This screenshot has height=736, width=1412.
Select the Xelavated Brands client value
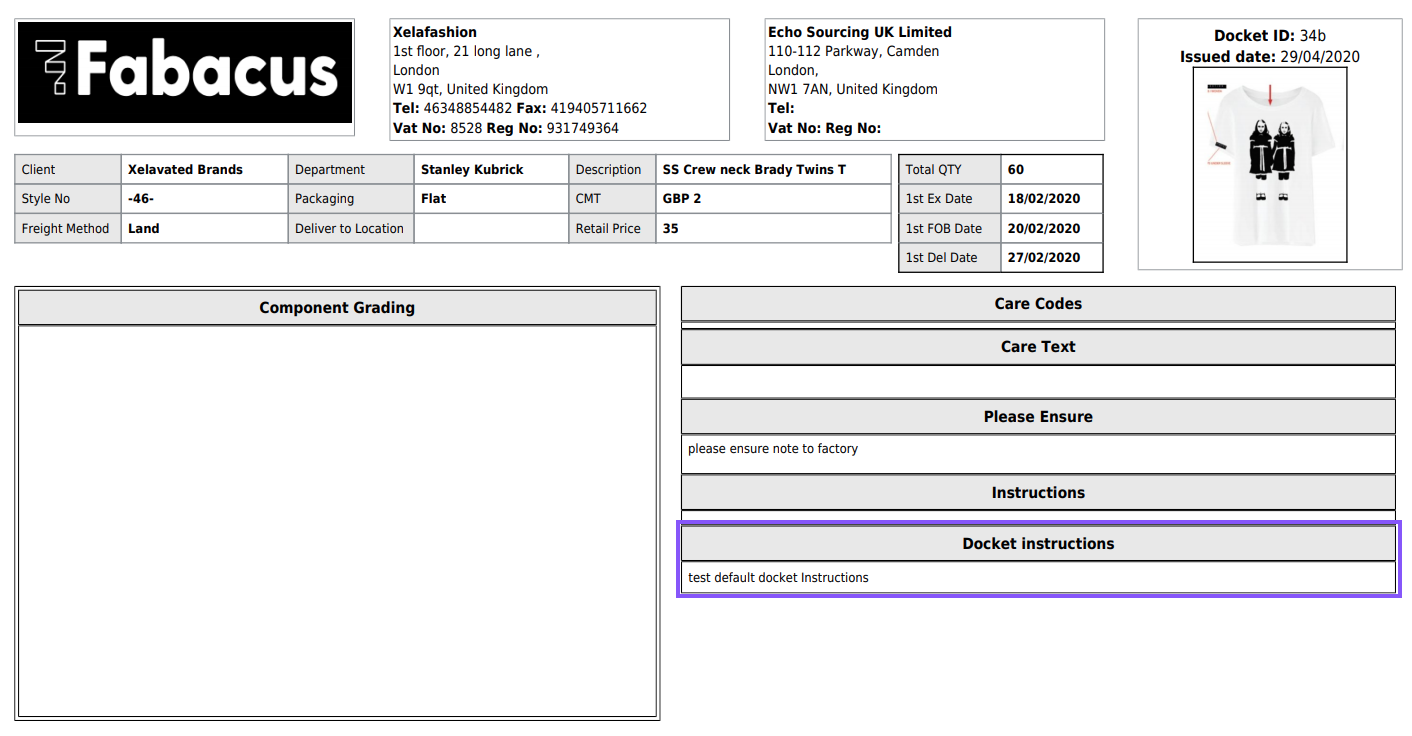[185, 170]
